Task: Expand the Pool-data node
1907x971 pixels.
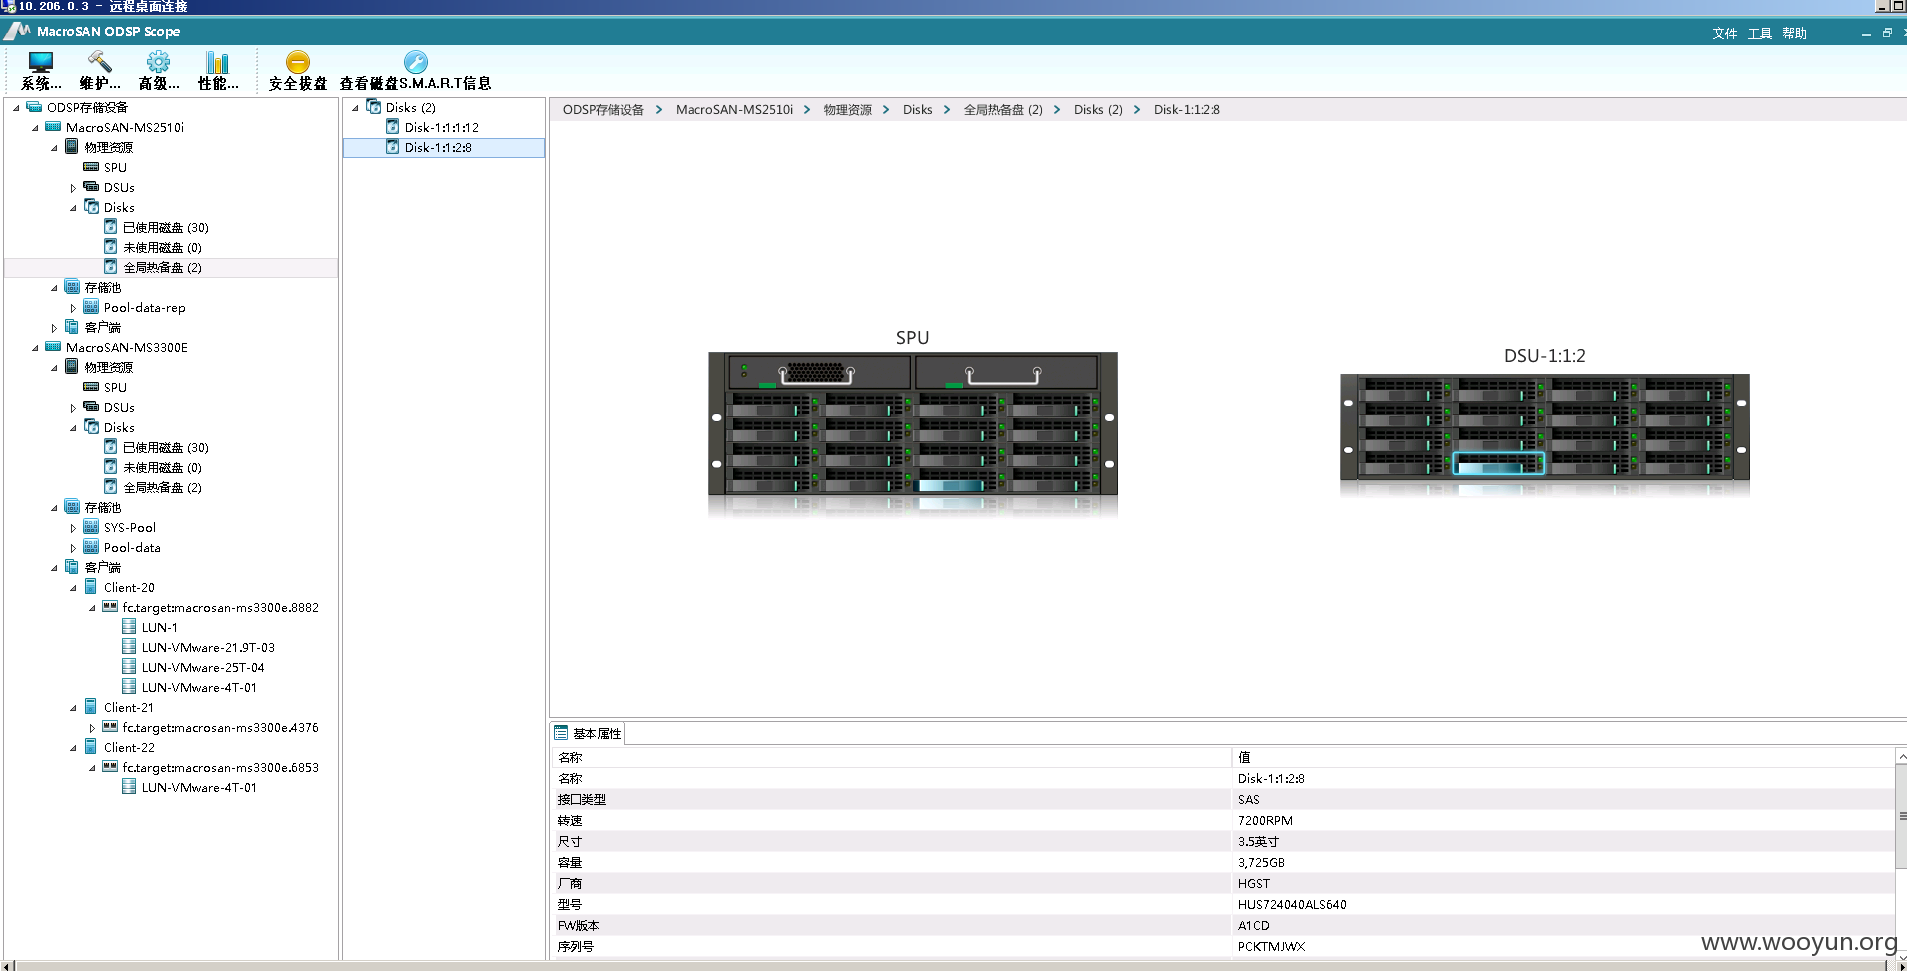Action: [73, 548]
